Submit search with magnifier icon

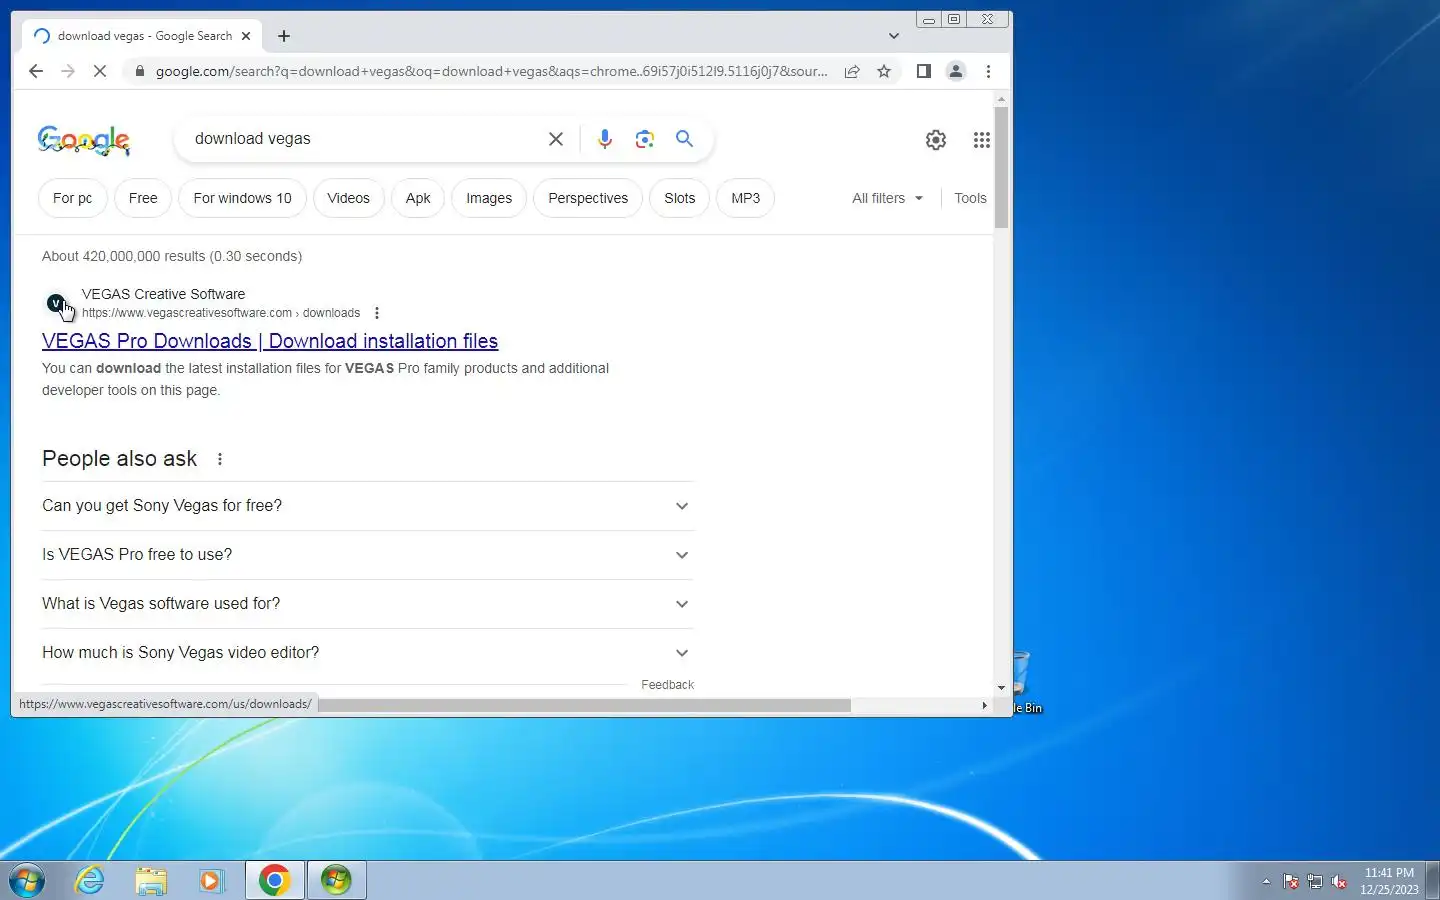point(684,139)
